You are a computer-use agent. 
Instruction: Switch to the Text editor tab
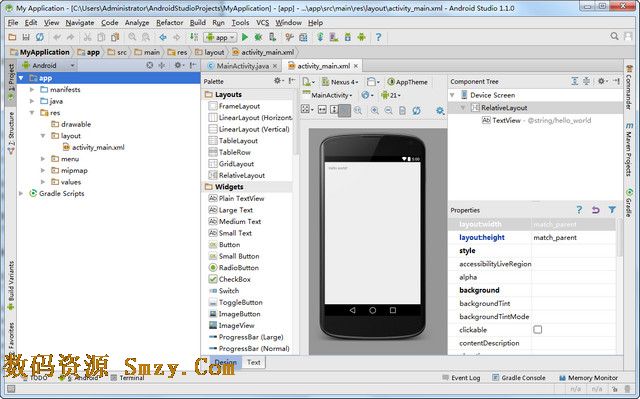[x=253, y=362]
